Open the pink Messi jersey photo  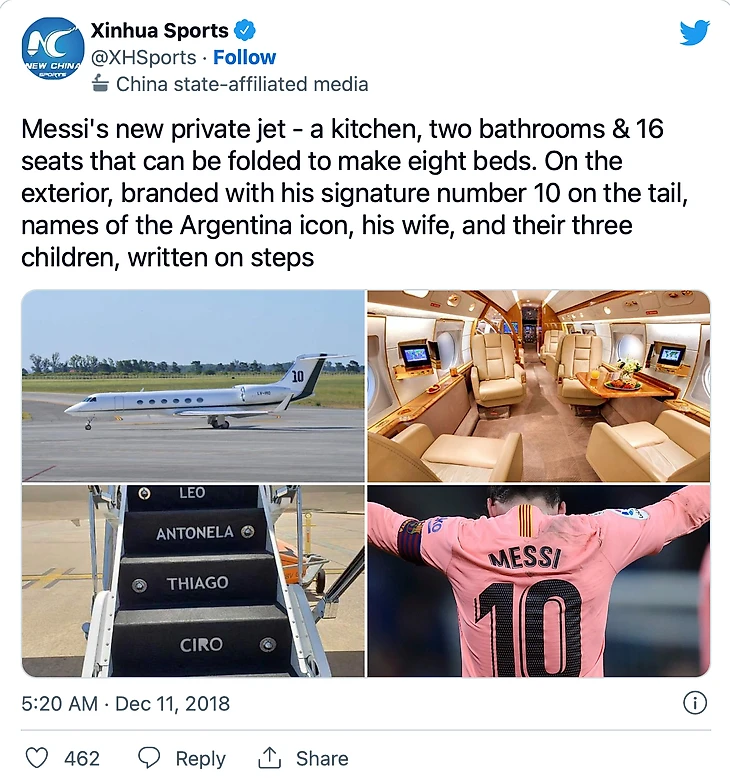(539, 581)
